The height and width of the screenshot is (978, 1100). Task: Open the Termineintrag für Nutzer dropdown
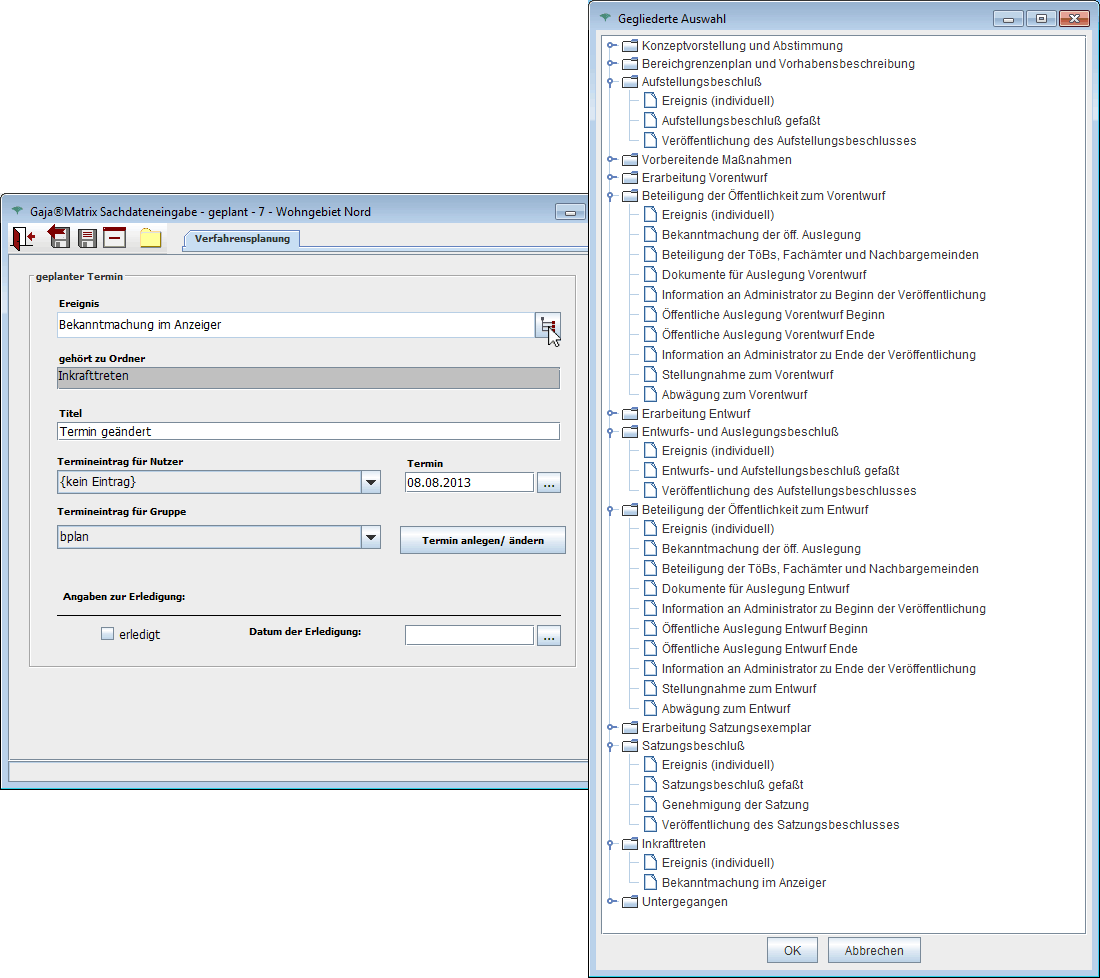coord(371,482)
